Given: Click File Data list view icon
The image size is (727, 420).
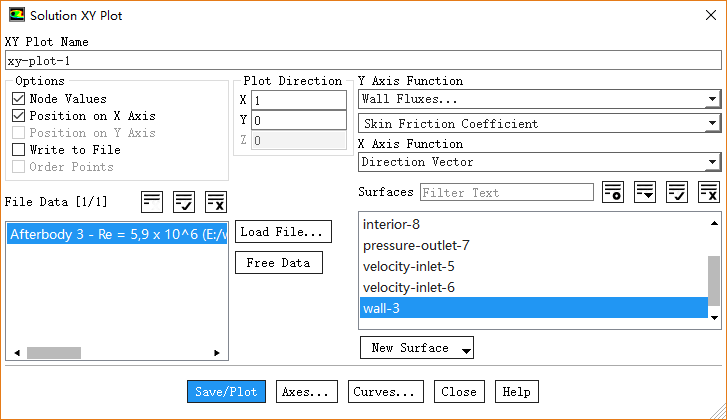Looking at the screenshot, I should point(152,201).
